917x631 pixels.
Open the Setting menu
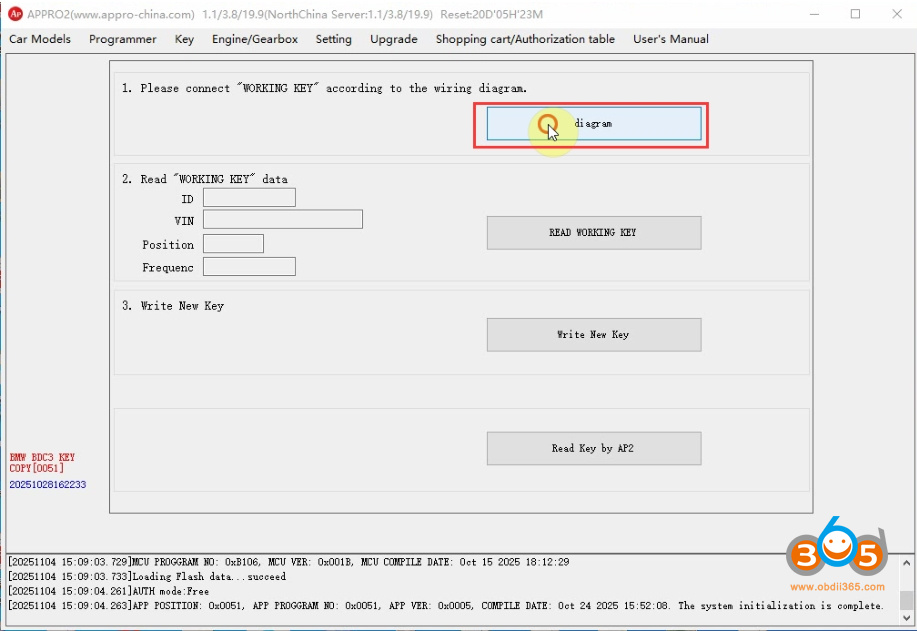(333, 39)
